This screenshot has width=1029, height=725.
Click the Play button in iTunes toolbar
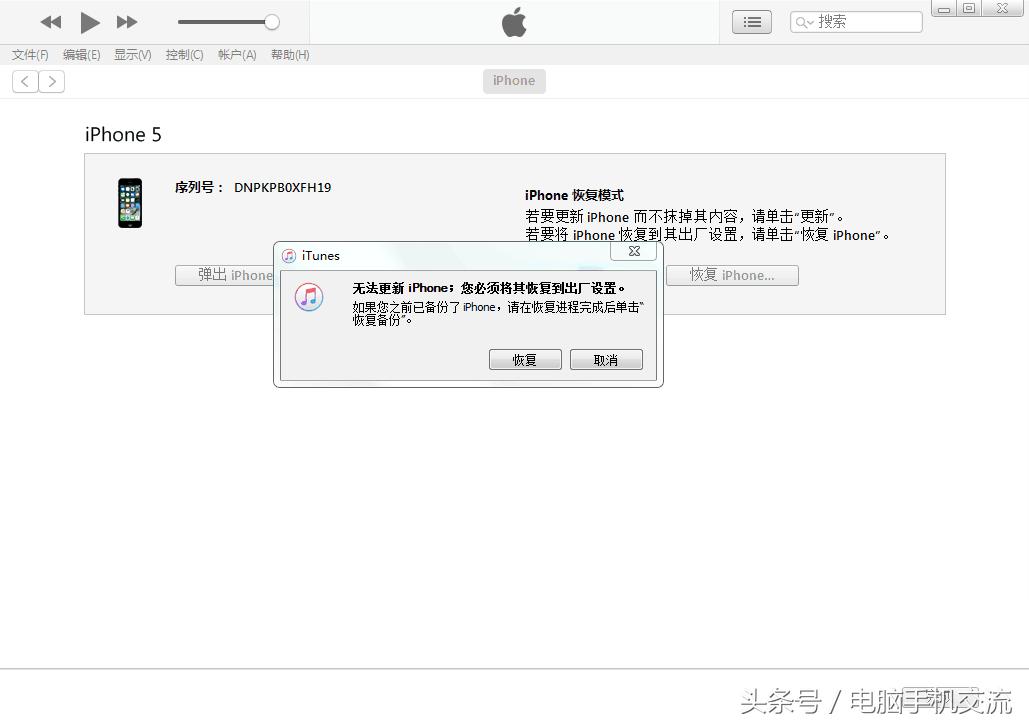point(89,22)
